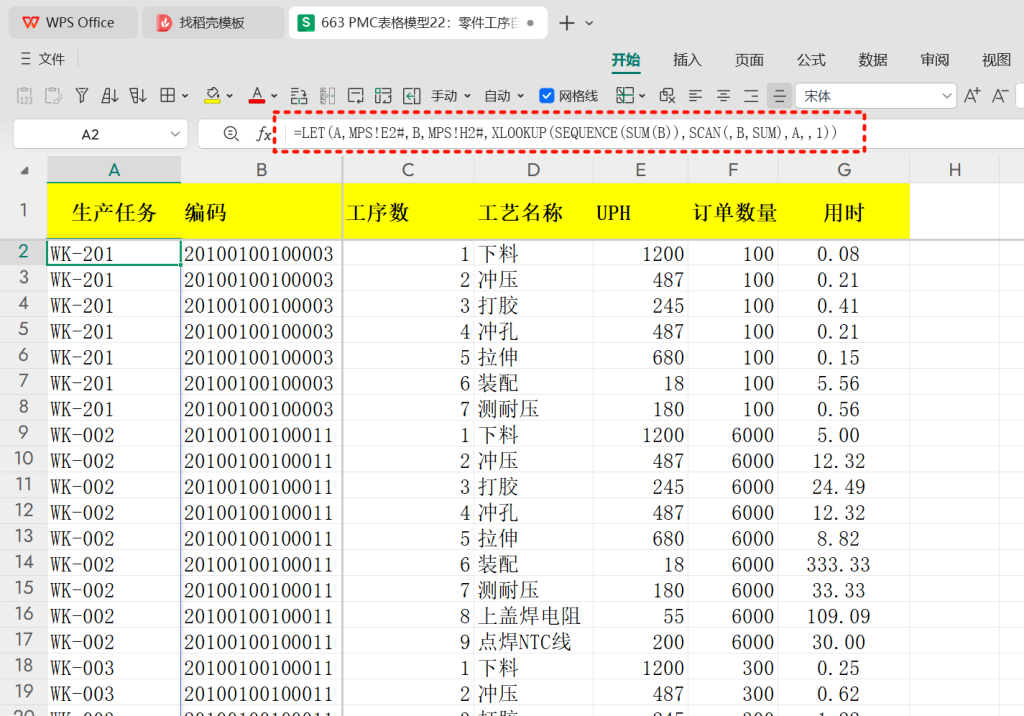Open the freeze panes dropdown arrow
Screen dimensions: 1024x716
[643, 96]
